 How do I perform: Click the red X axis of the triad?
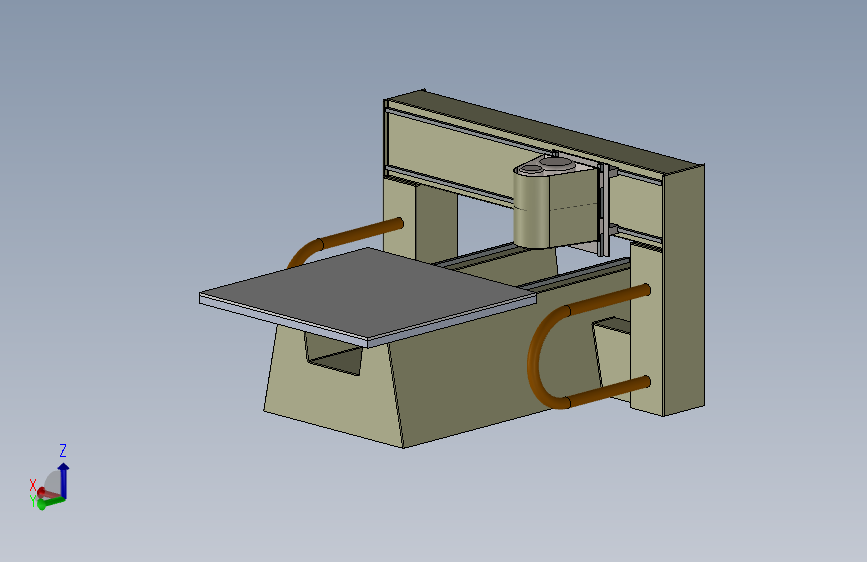(50, 493)
